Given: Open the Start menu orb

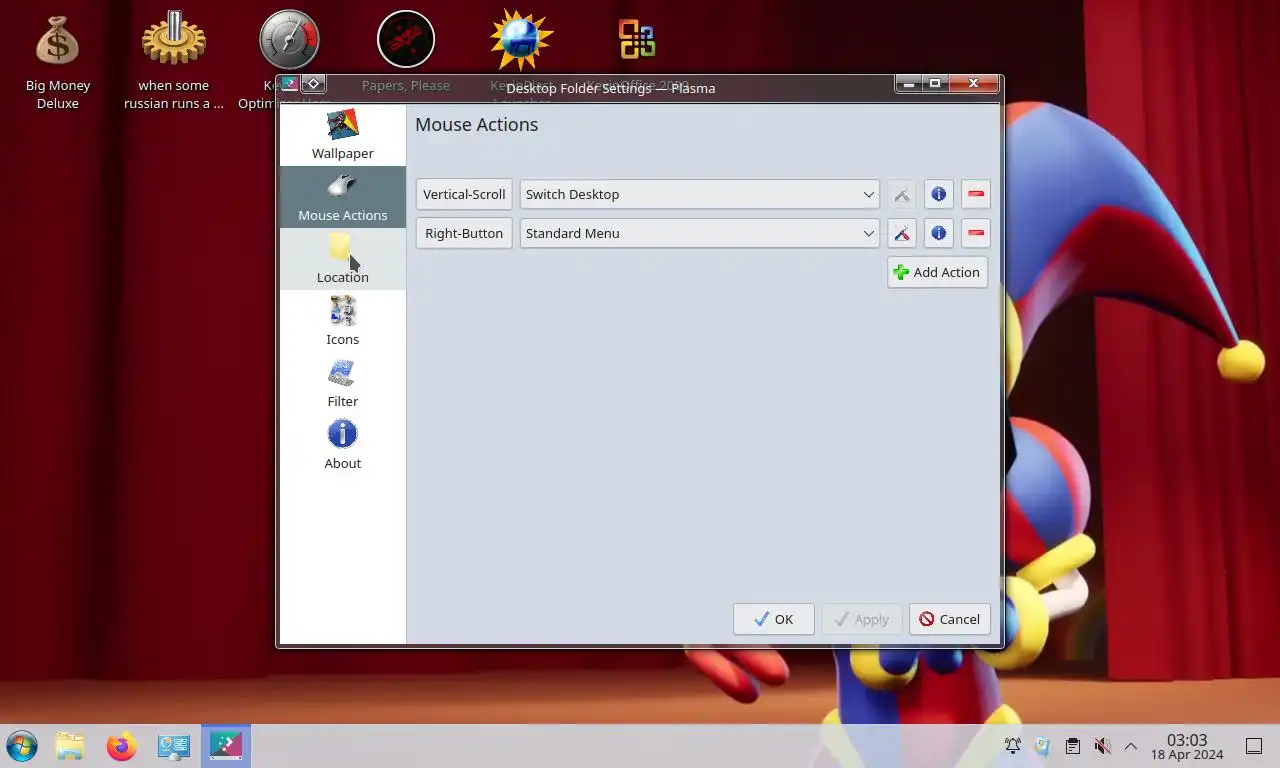Looking at the screenshot, I should 22,746.
